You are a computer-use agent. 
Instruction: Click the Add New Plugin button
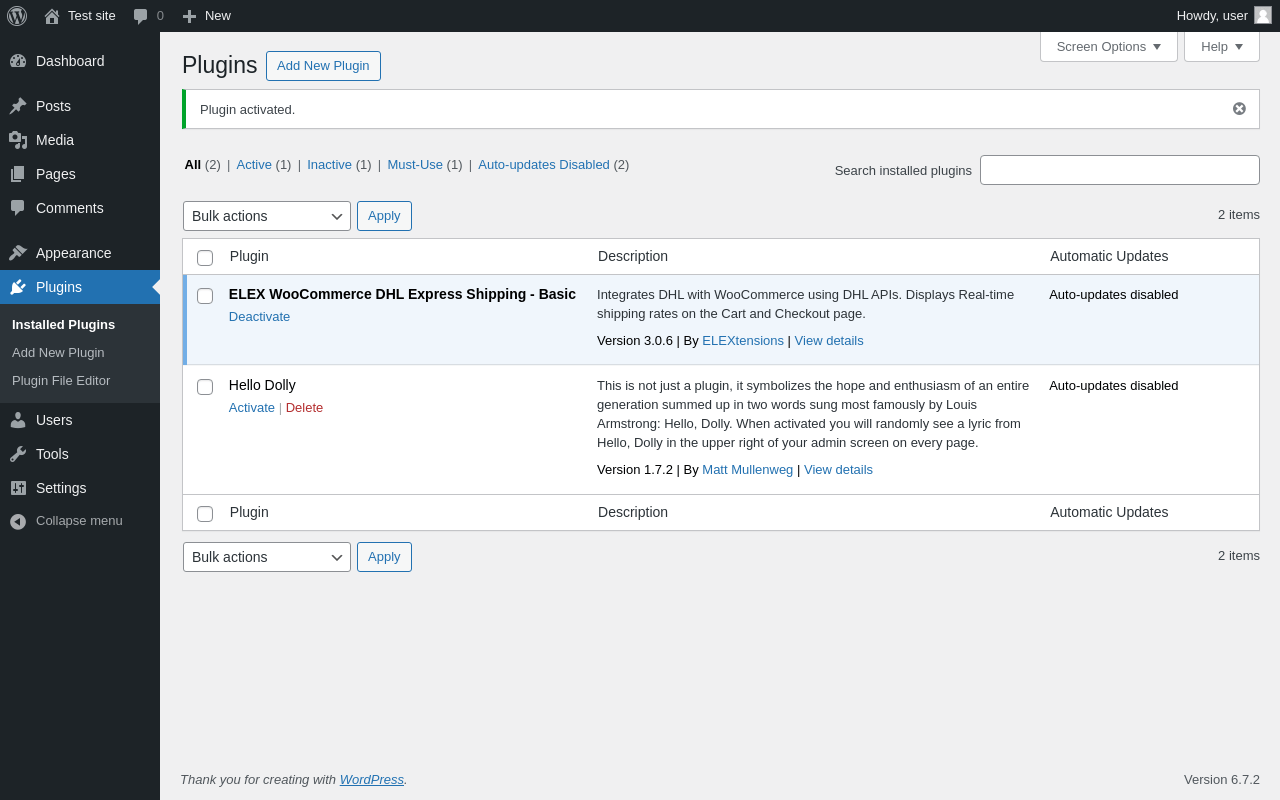[323, 66]
